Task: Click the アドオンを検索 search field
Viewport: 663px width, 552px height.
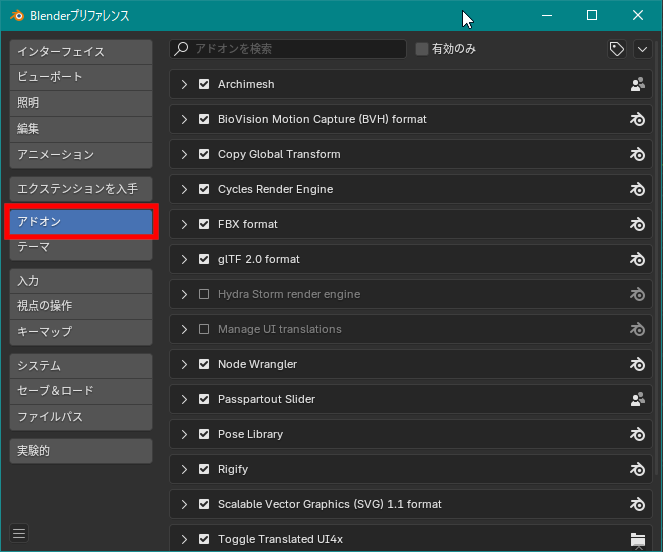Action: 288,49
